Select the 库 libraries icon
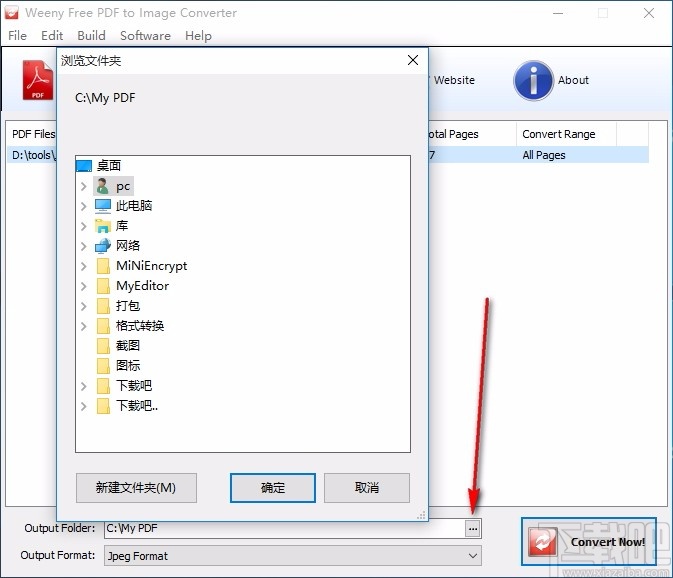Image resolution: width=673 pixels, height=578 pixels. point(103,226)
